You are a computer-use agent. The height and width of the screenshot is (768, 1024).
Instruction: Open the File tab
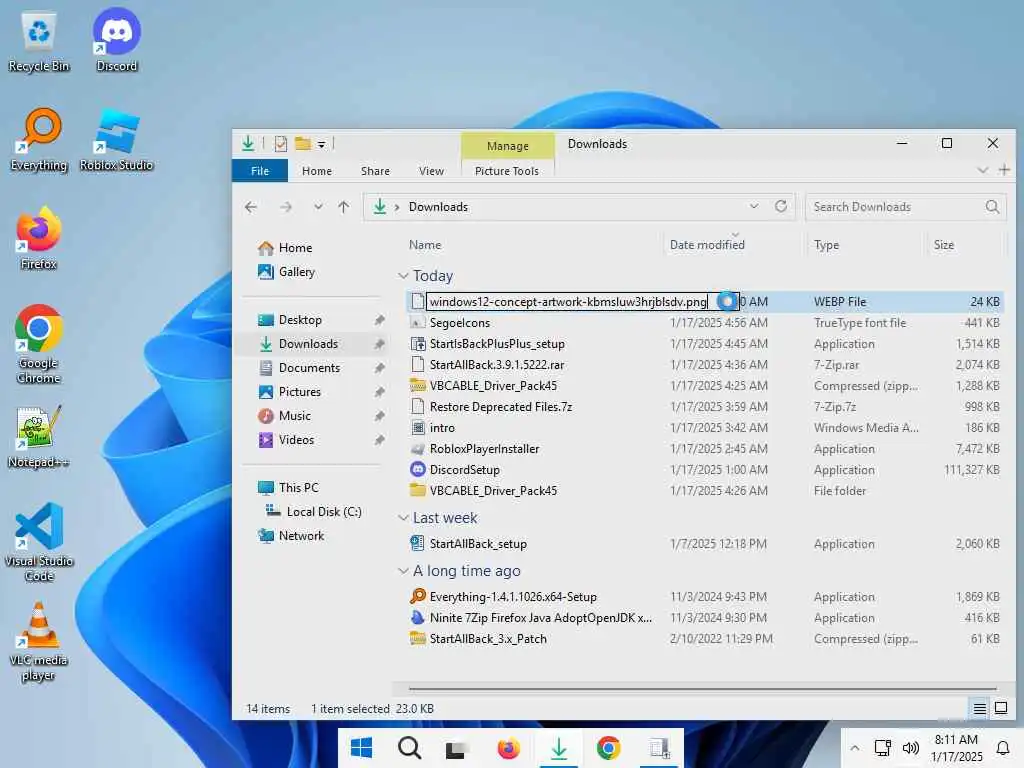point(260,170)
